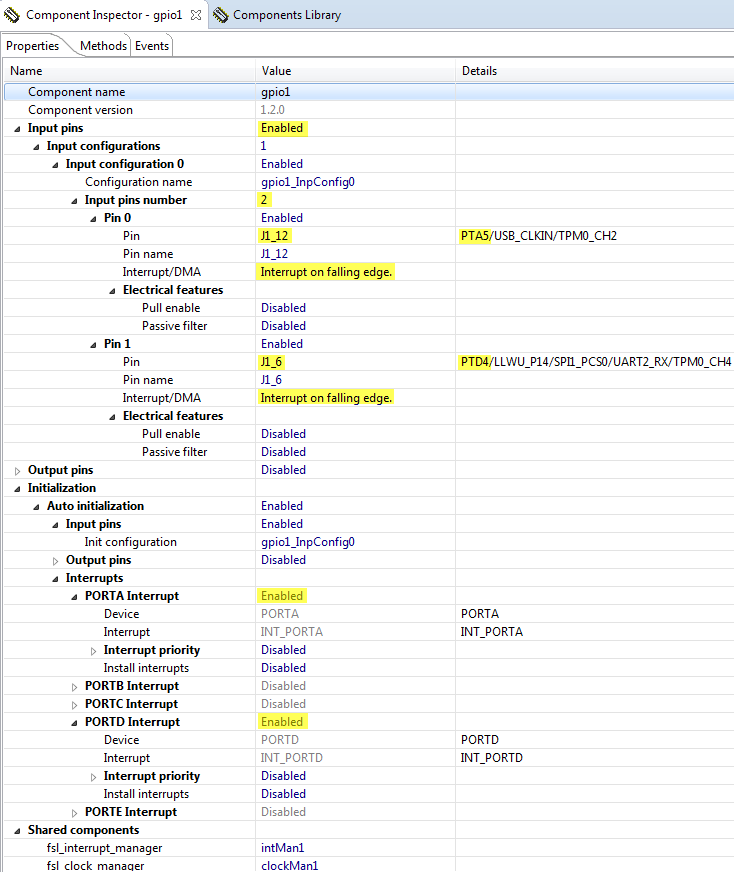Expand Interrupt priority under PORTD Interrupt

(x=93, y=777)
